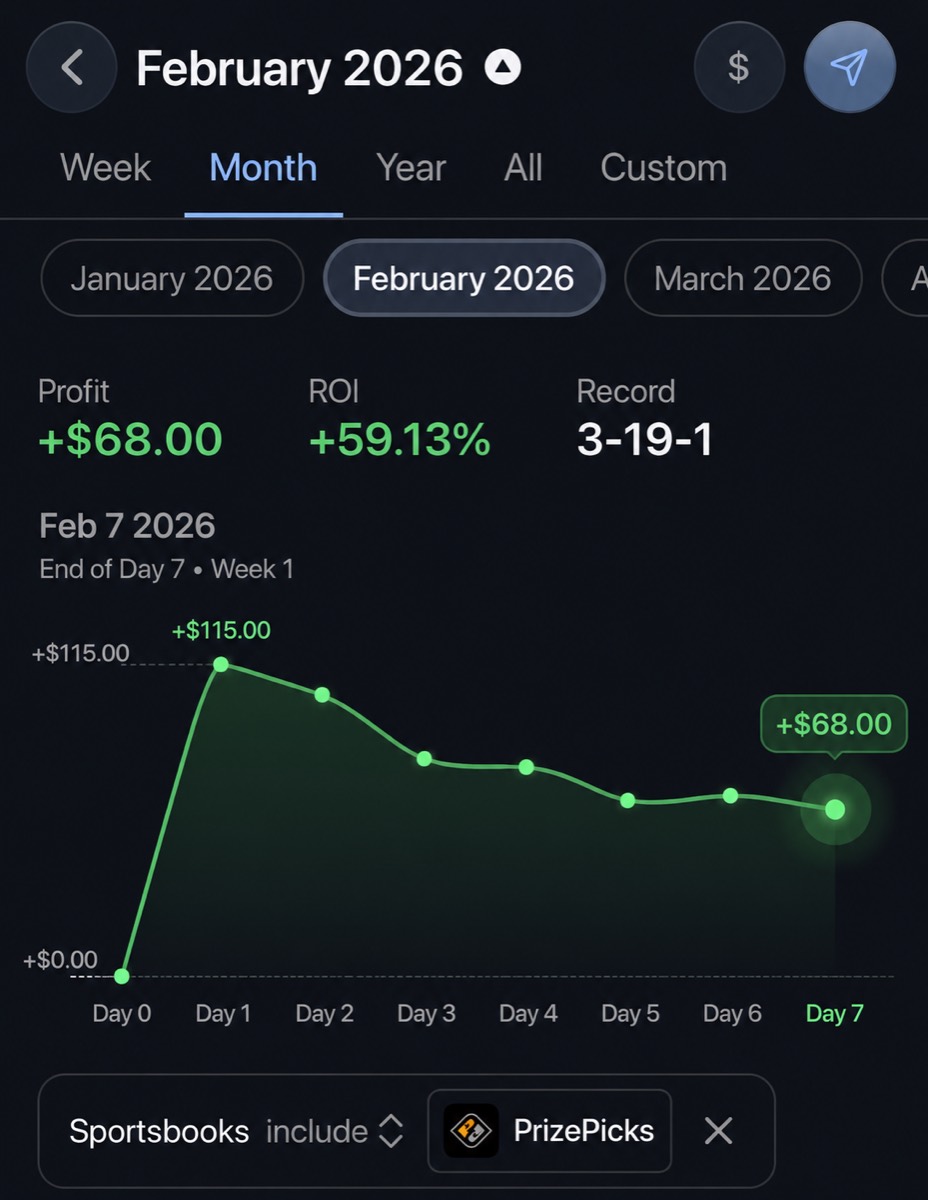Select the Year tab
Screen dimensions: 928x1200
[411, 168]
